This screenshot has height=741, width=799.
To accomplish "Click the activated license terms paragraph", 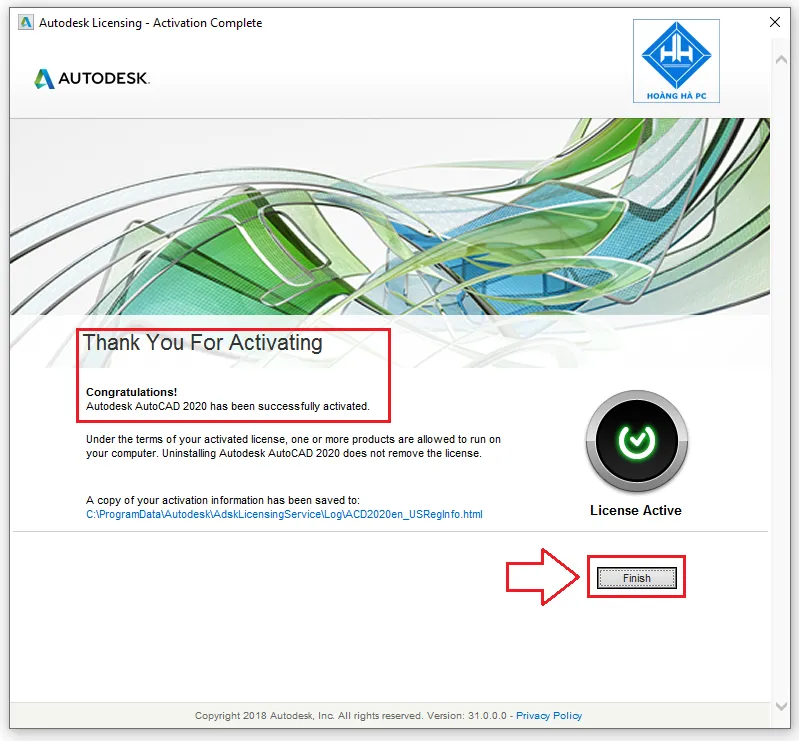I will click(x=293, y=446).
